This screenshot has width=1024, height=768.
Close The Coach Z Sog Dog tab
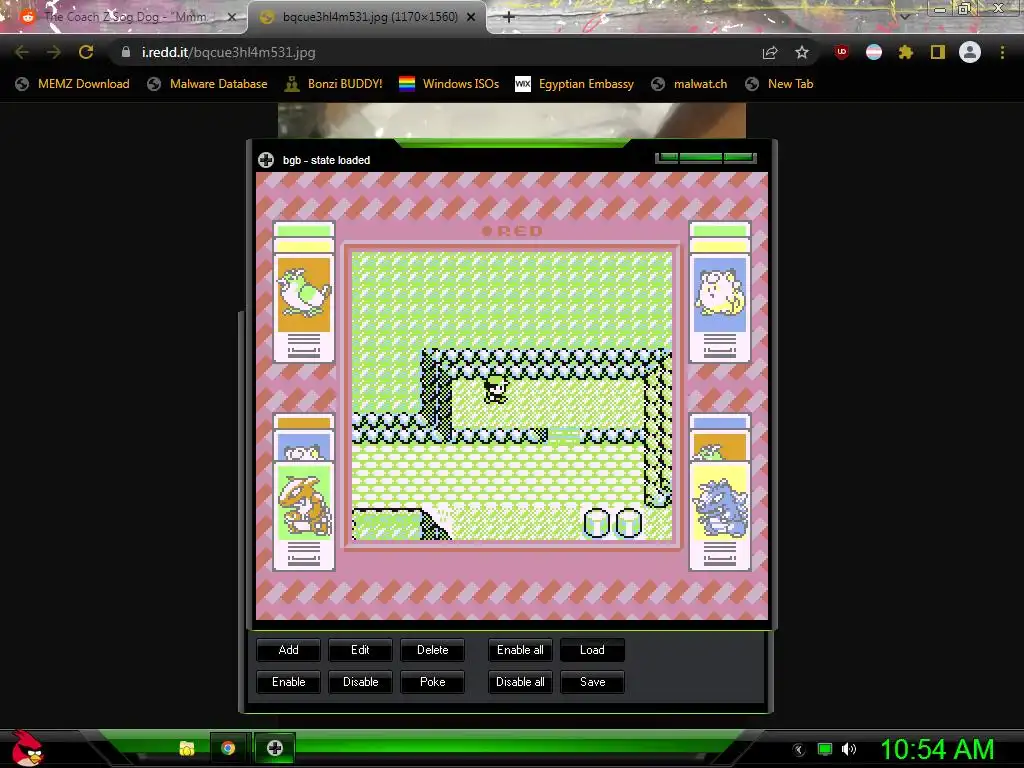click(232, 17)
